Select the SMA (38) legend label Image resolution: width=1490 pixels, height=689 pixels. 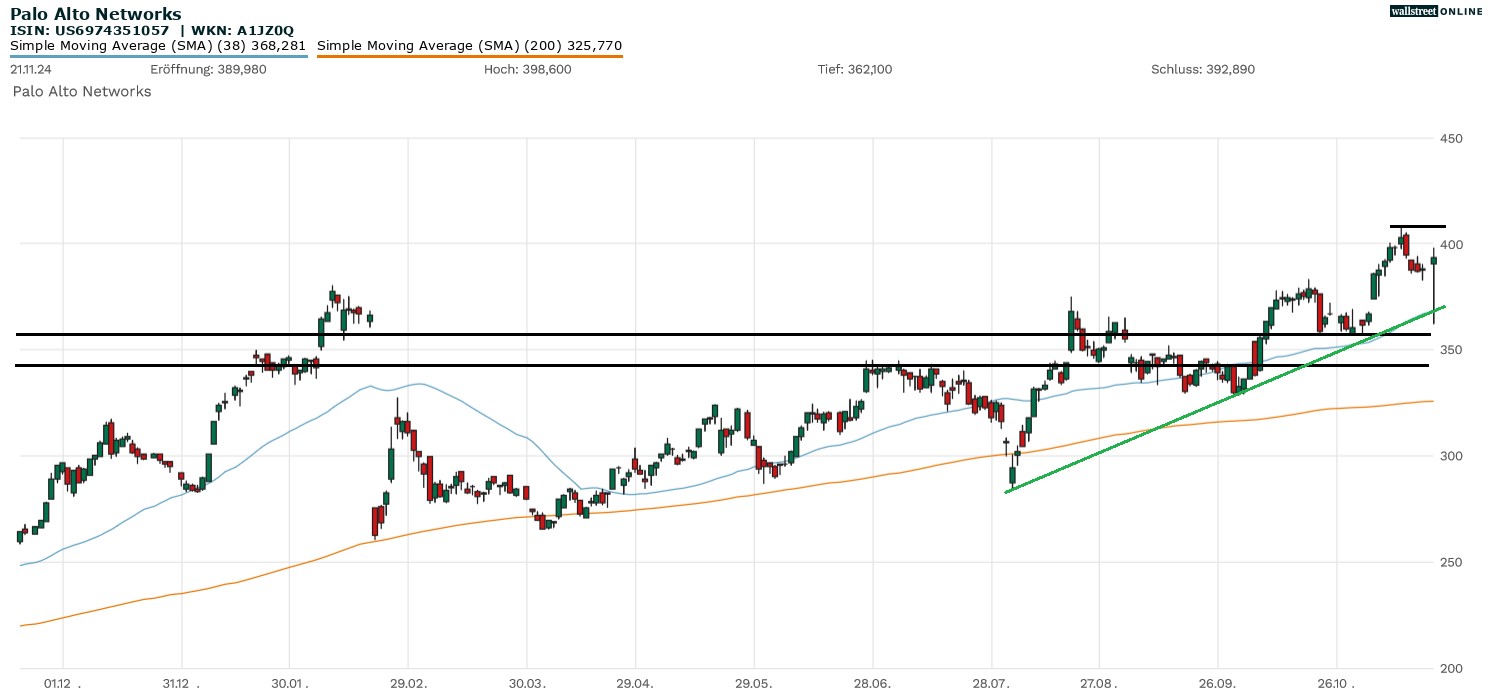coord(158,45)
